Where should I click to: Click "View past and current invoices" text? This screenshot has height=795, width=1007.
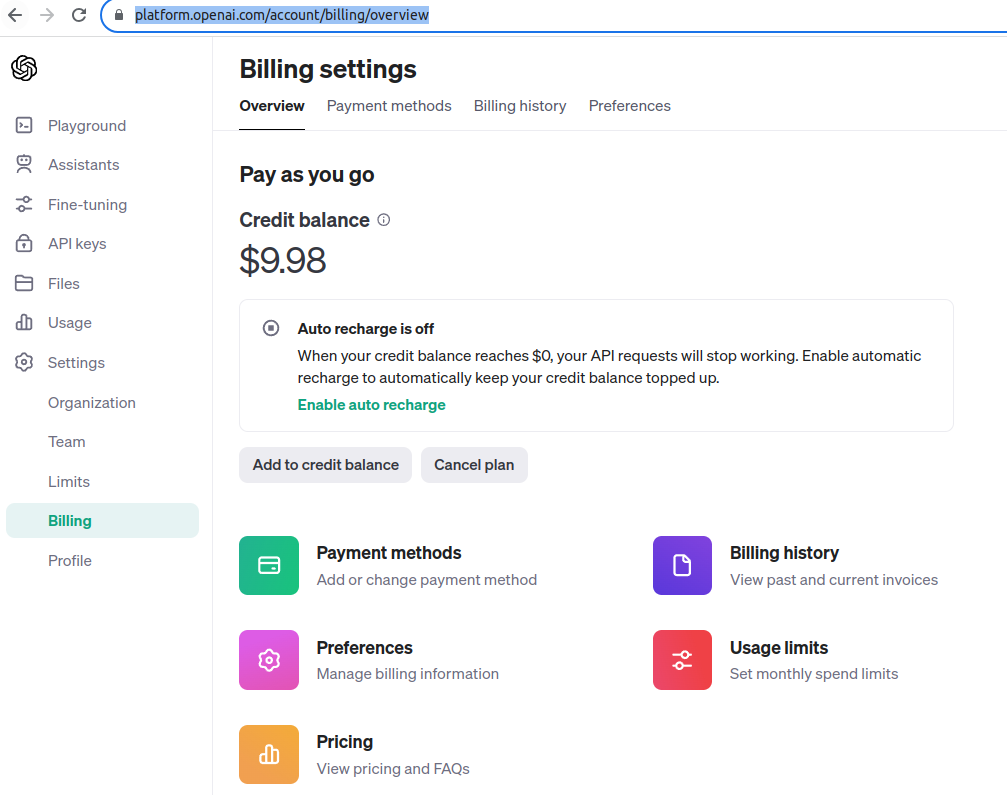pos(834,580)
